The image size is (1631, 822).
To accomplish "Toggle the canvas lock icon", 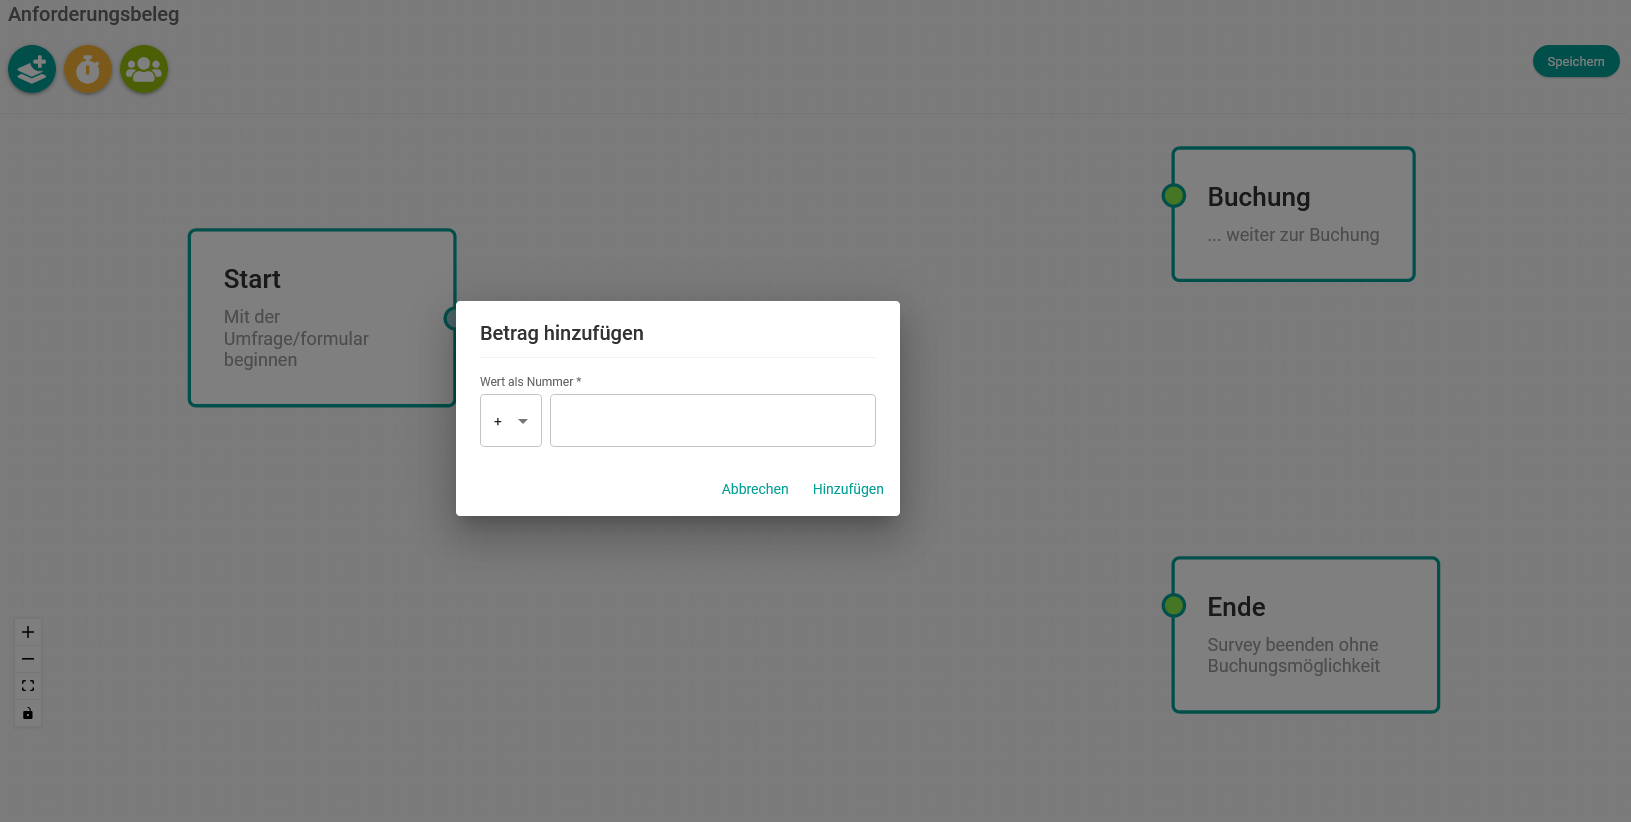I will [x=28, y=713].
